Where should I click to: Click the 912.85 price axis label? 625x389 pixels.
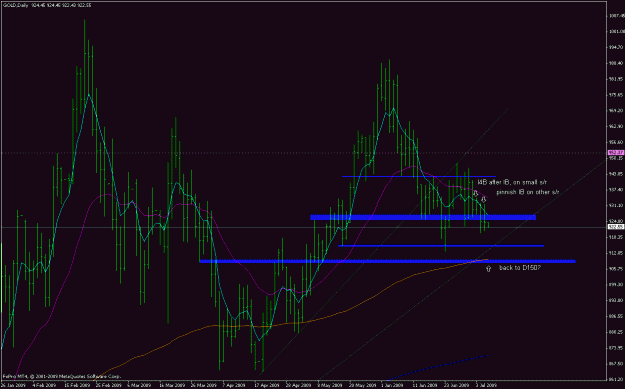(x=616, y=253)
